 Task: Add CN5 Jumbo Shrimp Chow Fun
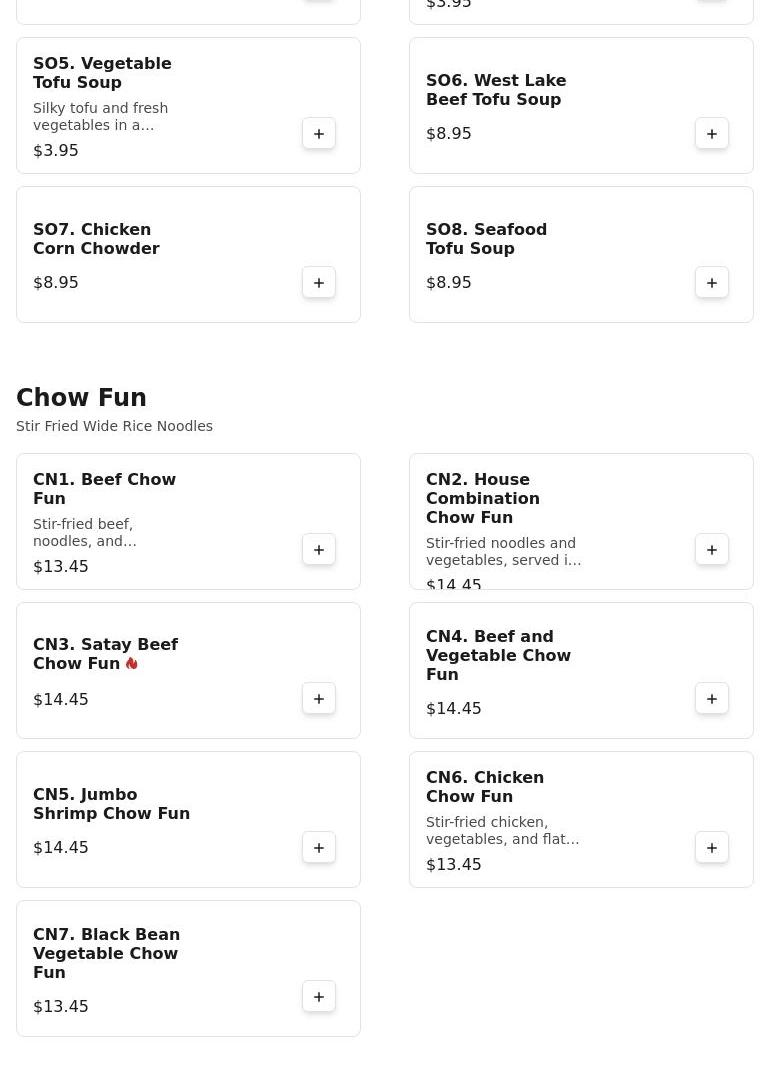(319, 847)
